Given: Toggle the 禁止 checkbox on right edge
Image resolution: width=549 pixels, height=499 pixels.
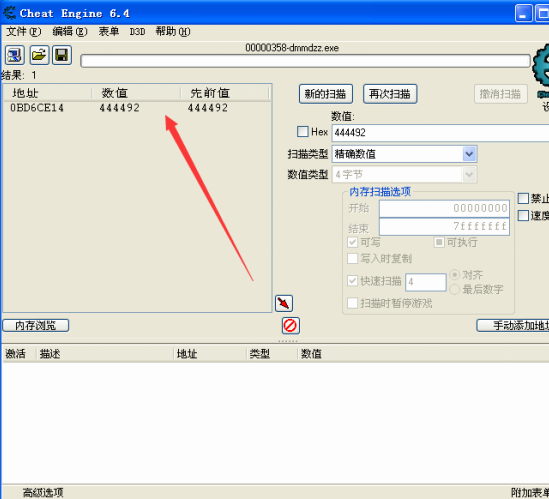Looking at the screenshot, I should (x=523, y=198).
